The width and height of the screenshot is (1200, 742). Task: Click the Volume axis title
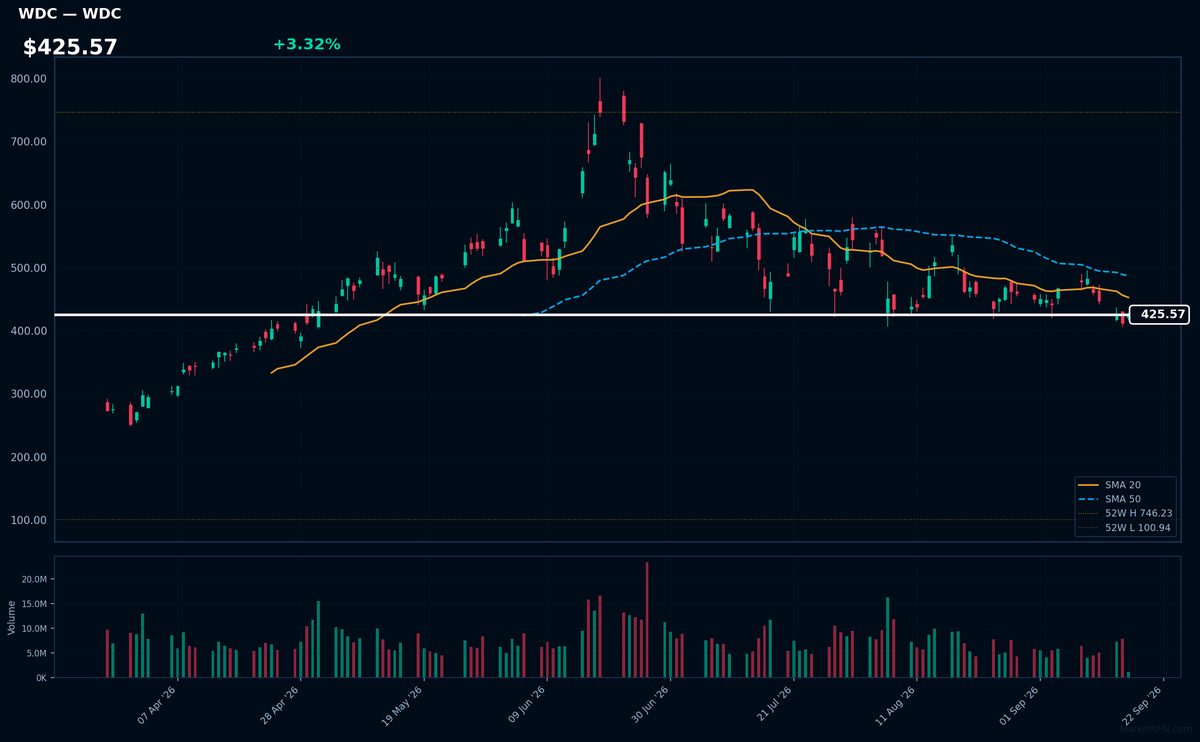tap(12, 617)
